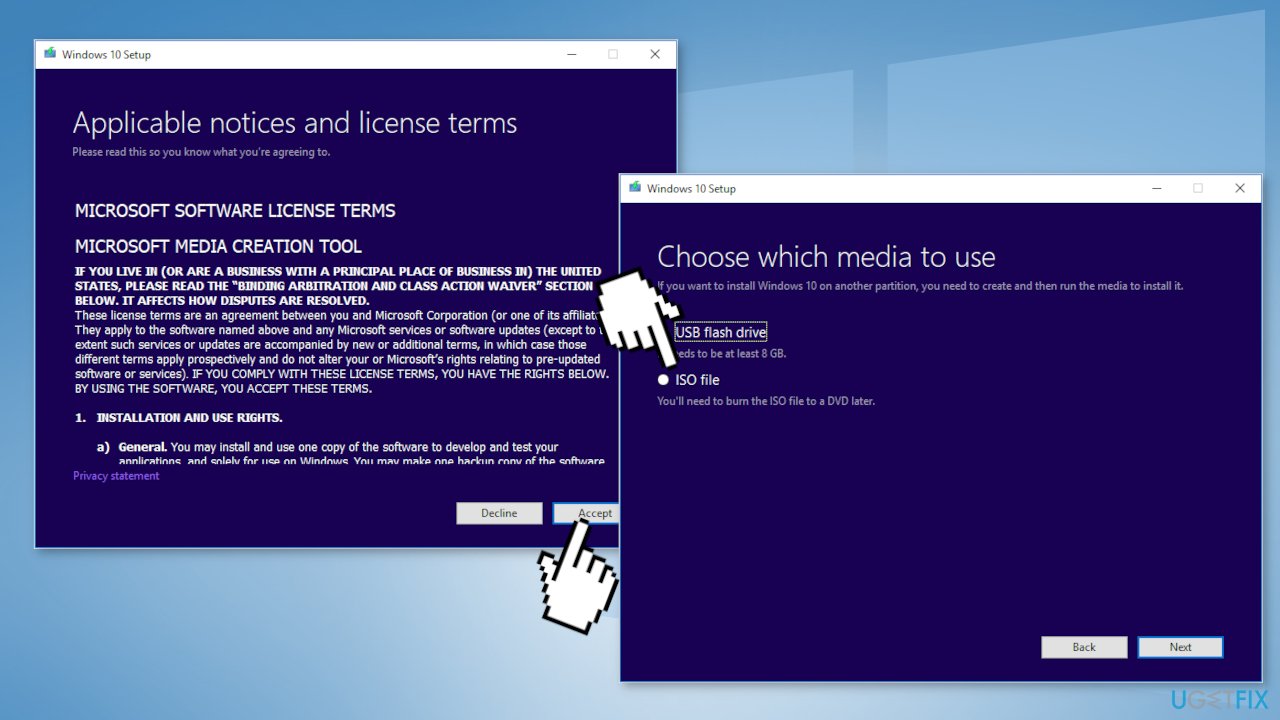Click the maximize icon of license terms window

(x=613, y=54)
